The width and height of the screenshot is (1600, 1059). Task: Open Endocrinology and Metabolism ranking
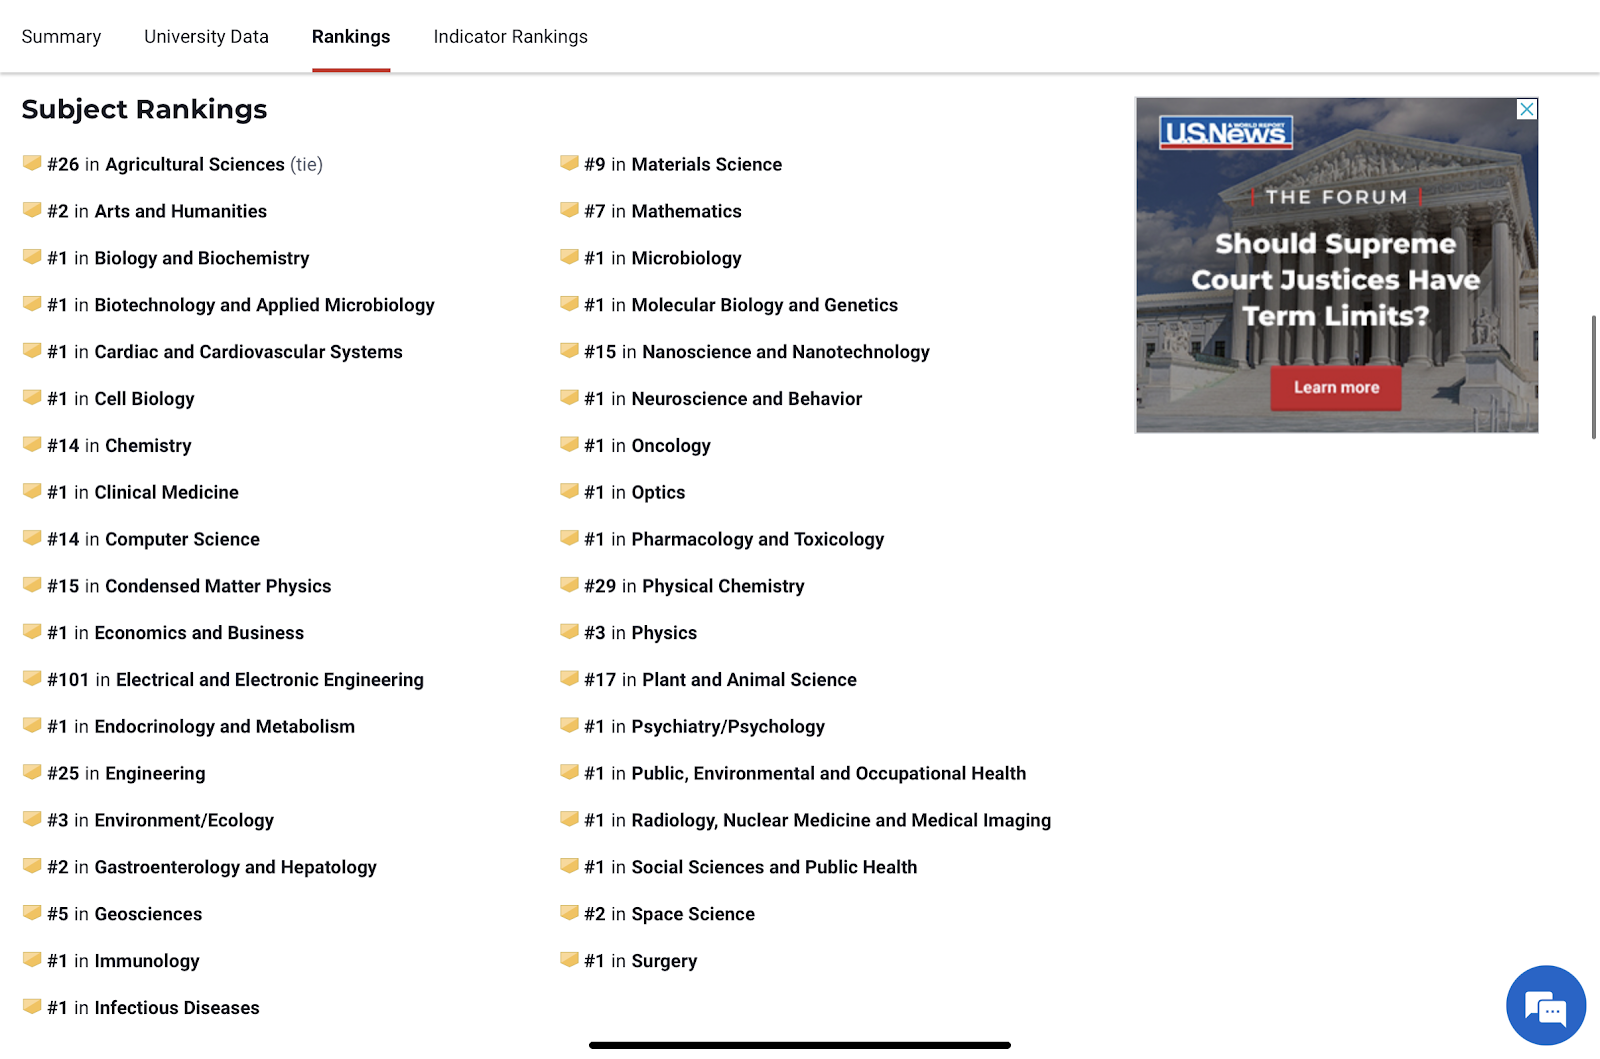point(225,727)
